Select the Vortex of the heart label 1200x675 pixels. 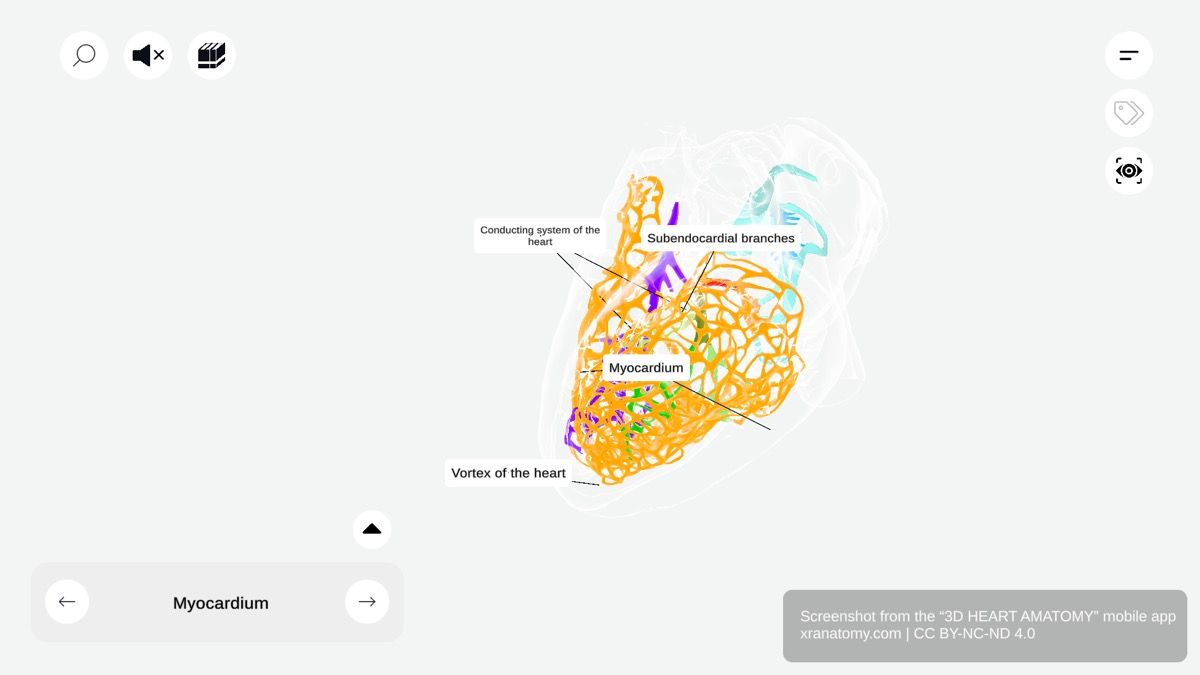click(508, 472)
